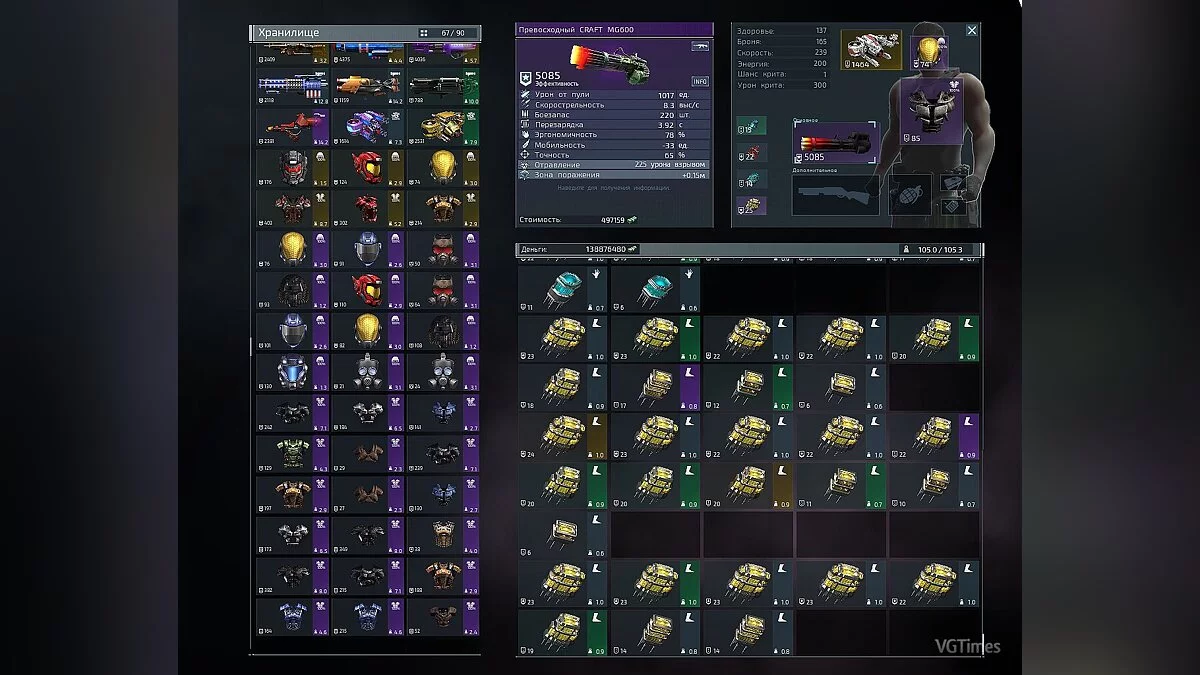Viewport: 1200px width, 675px height.
Task: Close the character equipment panel
Action: tap(971, 31)
